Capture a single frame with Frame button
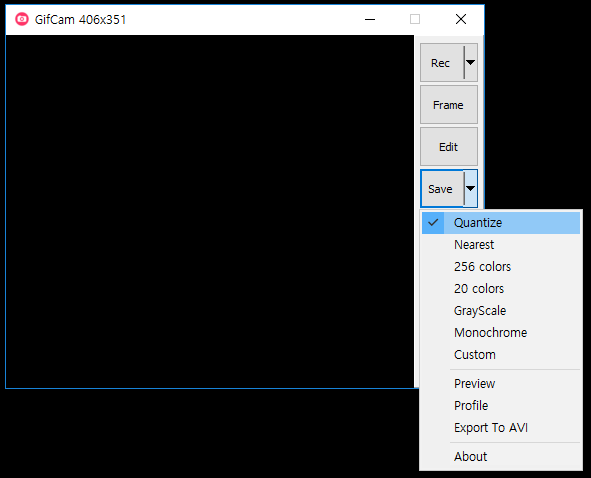591x478 pixels. [449, 105]
